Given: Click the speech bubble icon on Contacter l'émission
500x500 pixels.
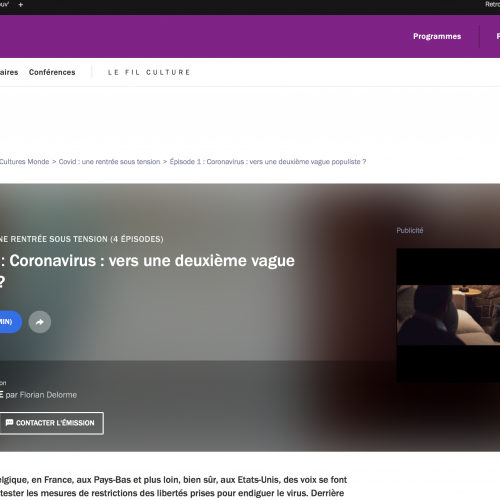Looking at the screenshot, I should (9, 423).
